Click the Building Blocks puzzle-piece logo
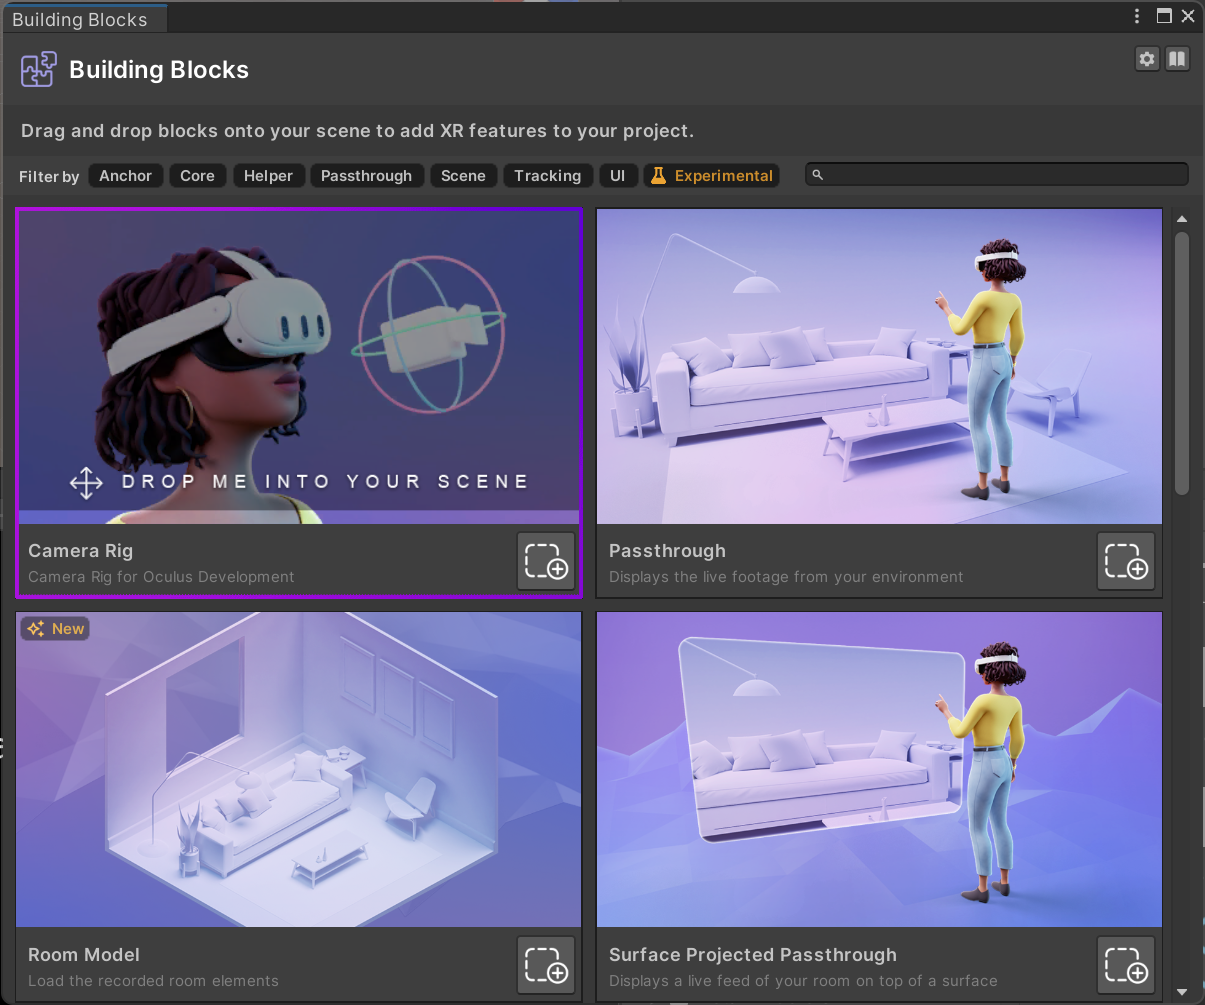Viewport: 1205px width, 1005px height. point(37,70)
